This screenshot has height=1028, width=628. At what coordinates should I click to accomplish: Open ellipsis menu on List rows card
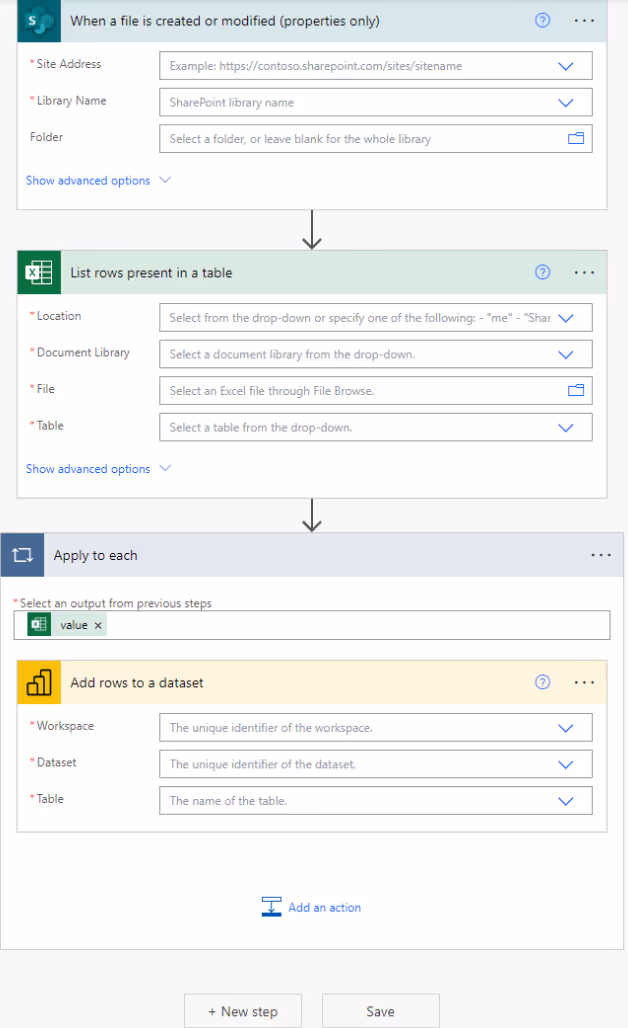(584, 272)
